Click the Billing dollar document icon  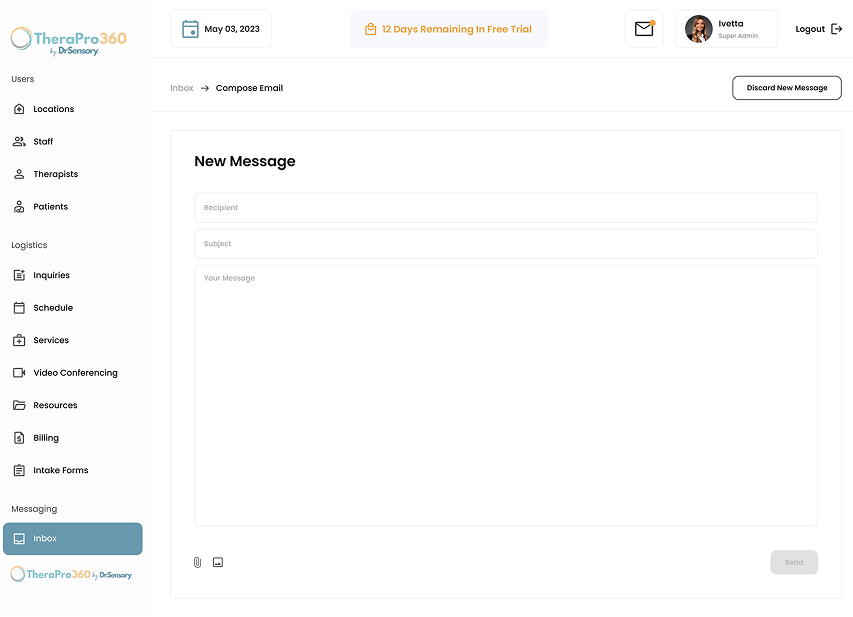[19, 438]
